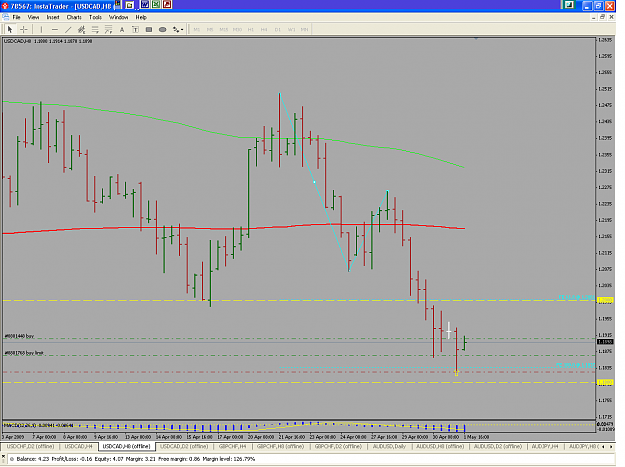This screenshot has height=467, width=625.
Task: Open the Excel quick-launch icon in title bar
Action: [156, 5]
